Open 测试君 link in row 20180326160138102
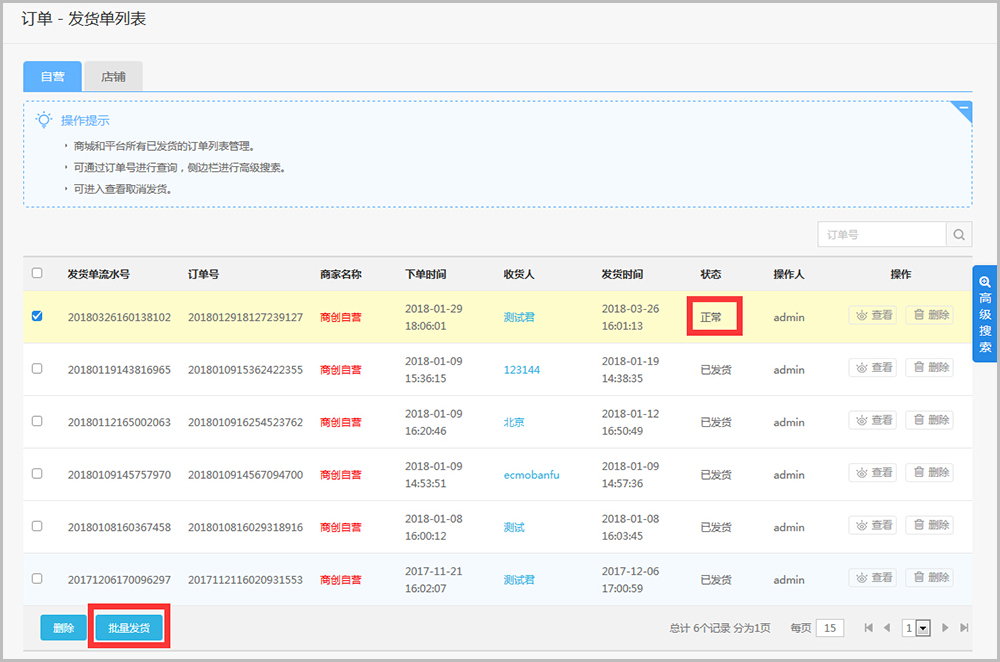This screenshot has width=1000, height=662. tap(519, 318)
